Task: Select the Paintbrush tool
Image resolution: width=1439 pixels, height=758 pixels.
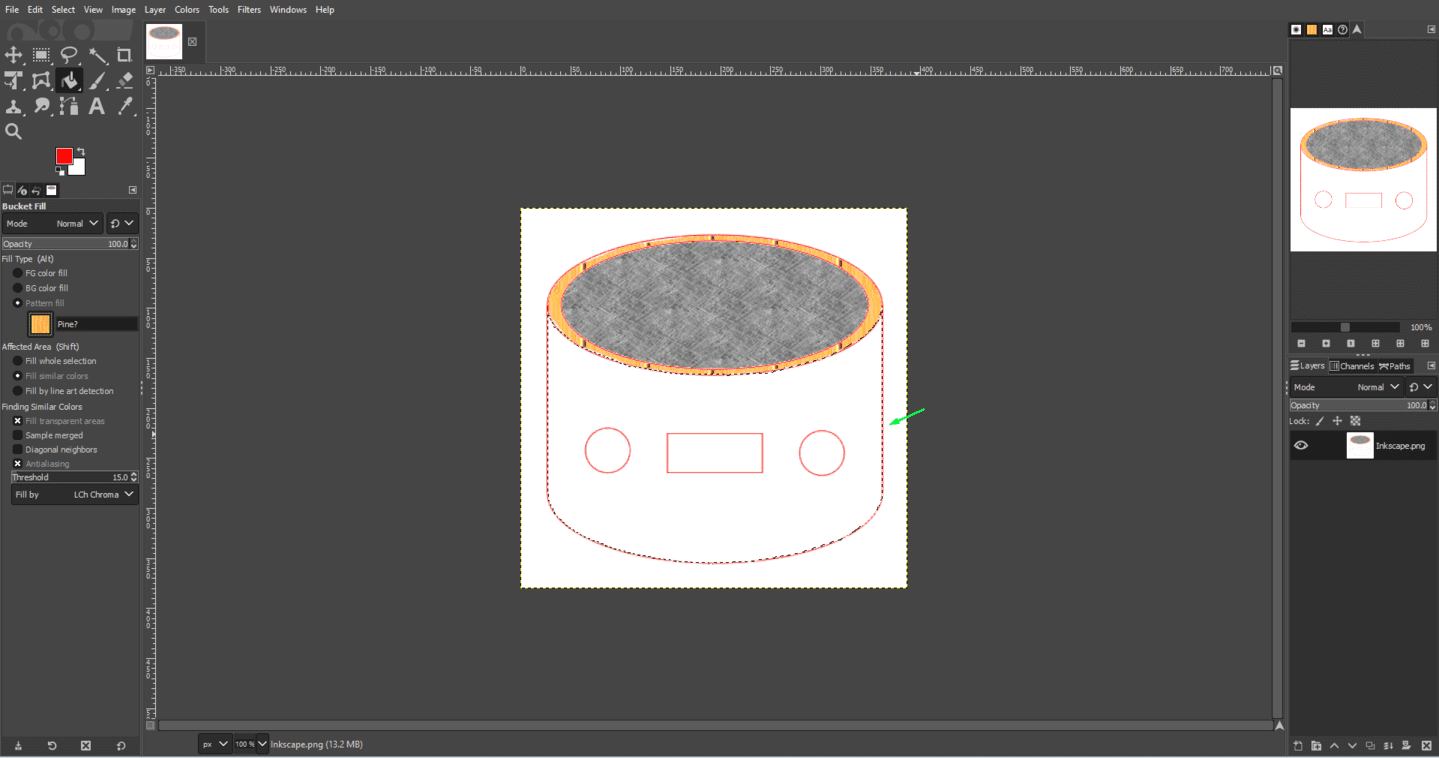Action: (x=97, y=81)
